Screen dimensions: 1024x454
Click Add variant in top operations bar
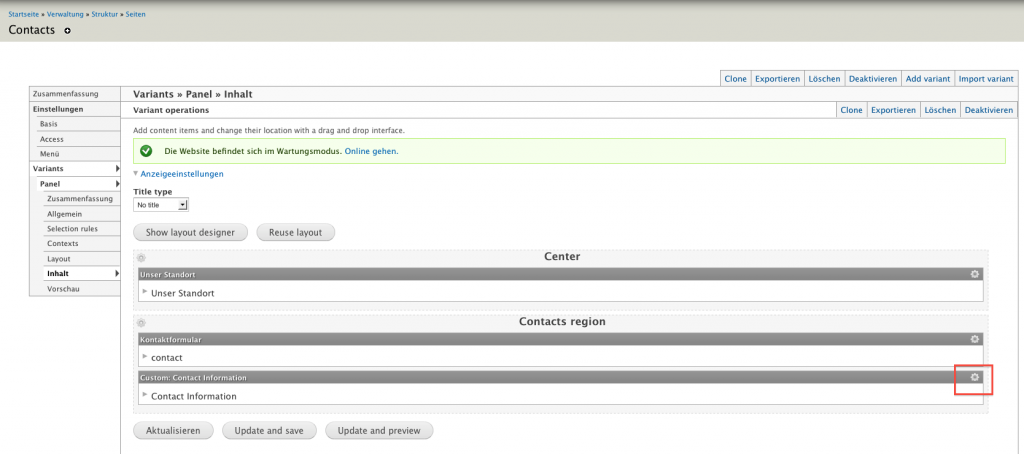click(927, 78)
